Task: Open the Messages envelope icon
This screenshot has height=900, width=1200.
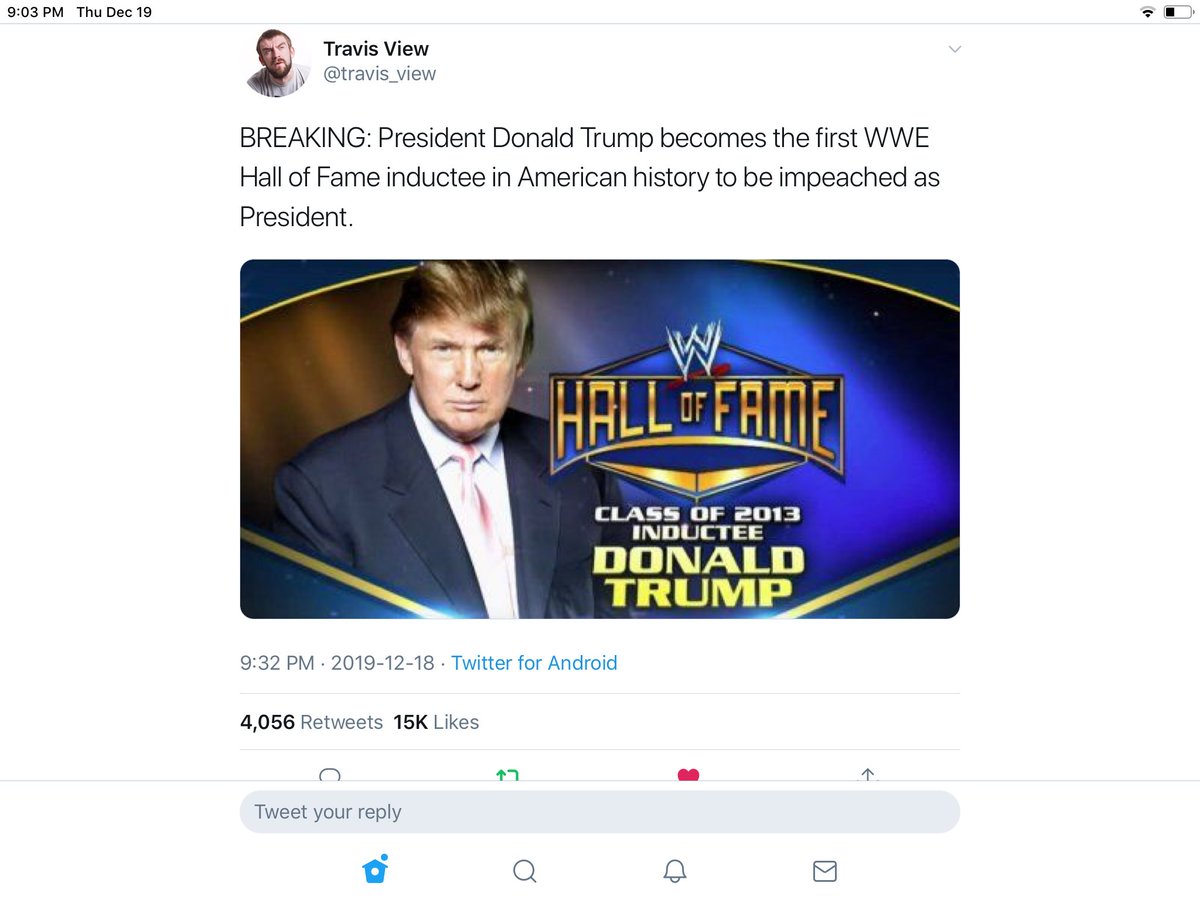Action: (x=825, y=871)
